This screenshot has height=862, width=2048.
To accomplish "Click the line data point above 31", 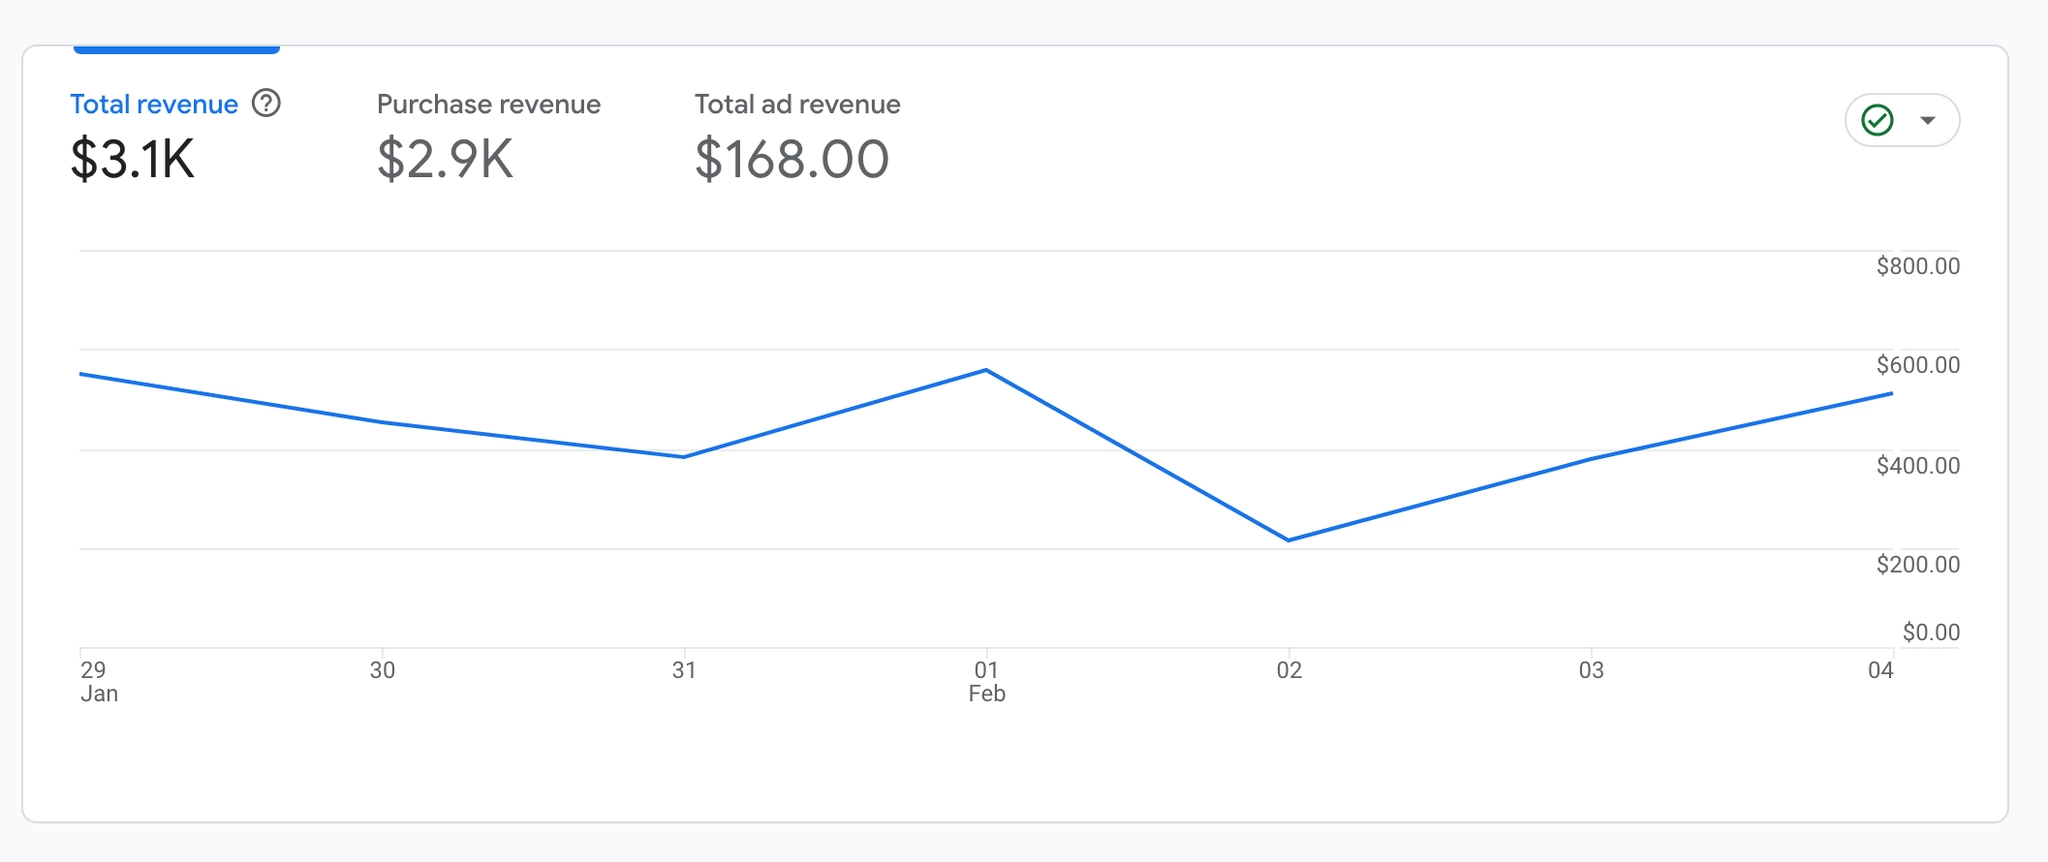I will (684, 457).
